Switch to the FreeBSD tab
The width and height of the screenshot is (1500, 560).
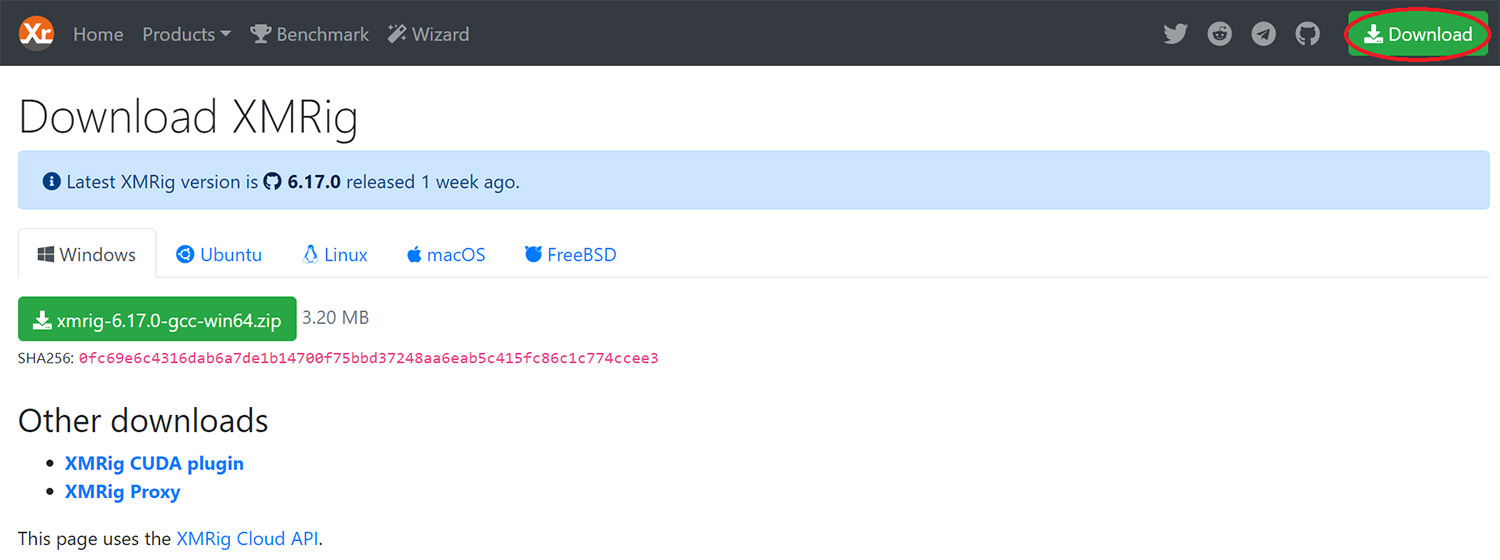click(571, 254)
